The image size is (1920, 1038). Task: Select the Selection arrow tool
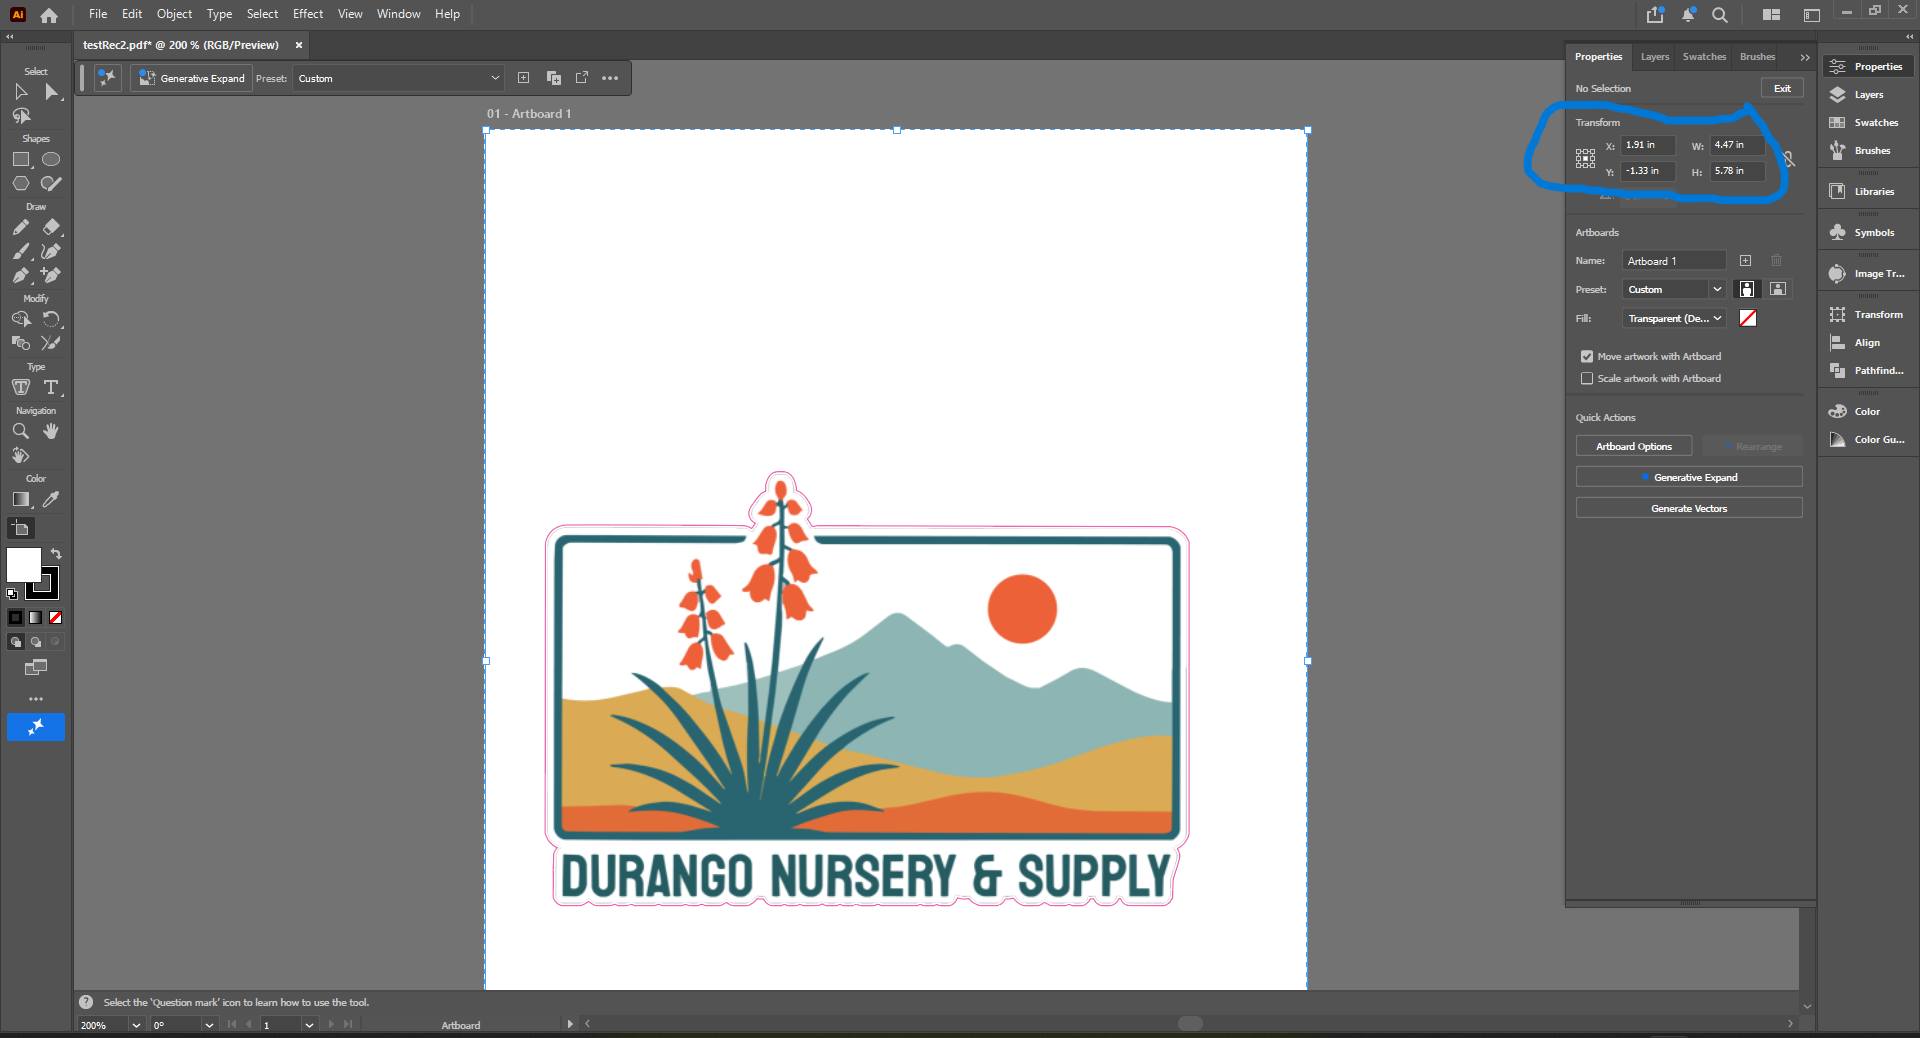[x=21, y=92]
